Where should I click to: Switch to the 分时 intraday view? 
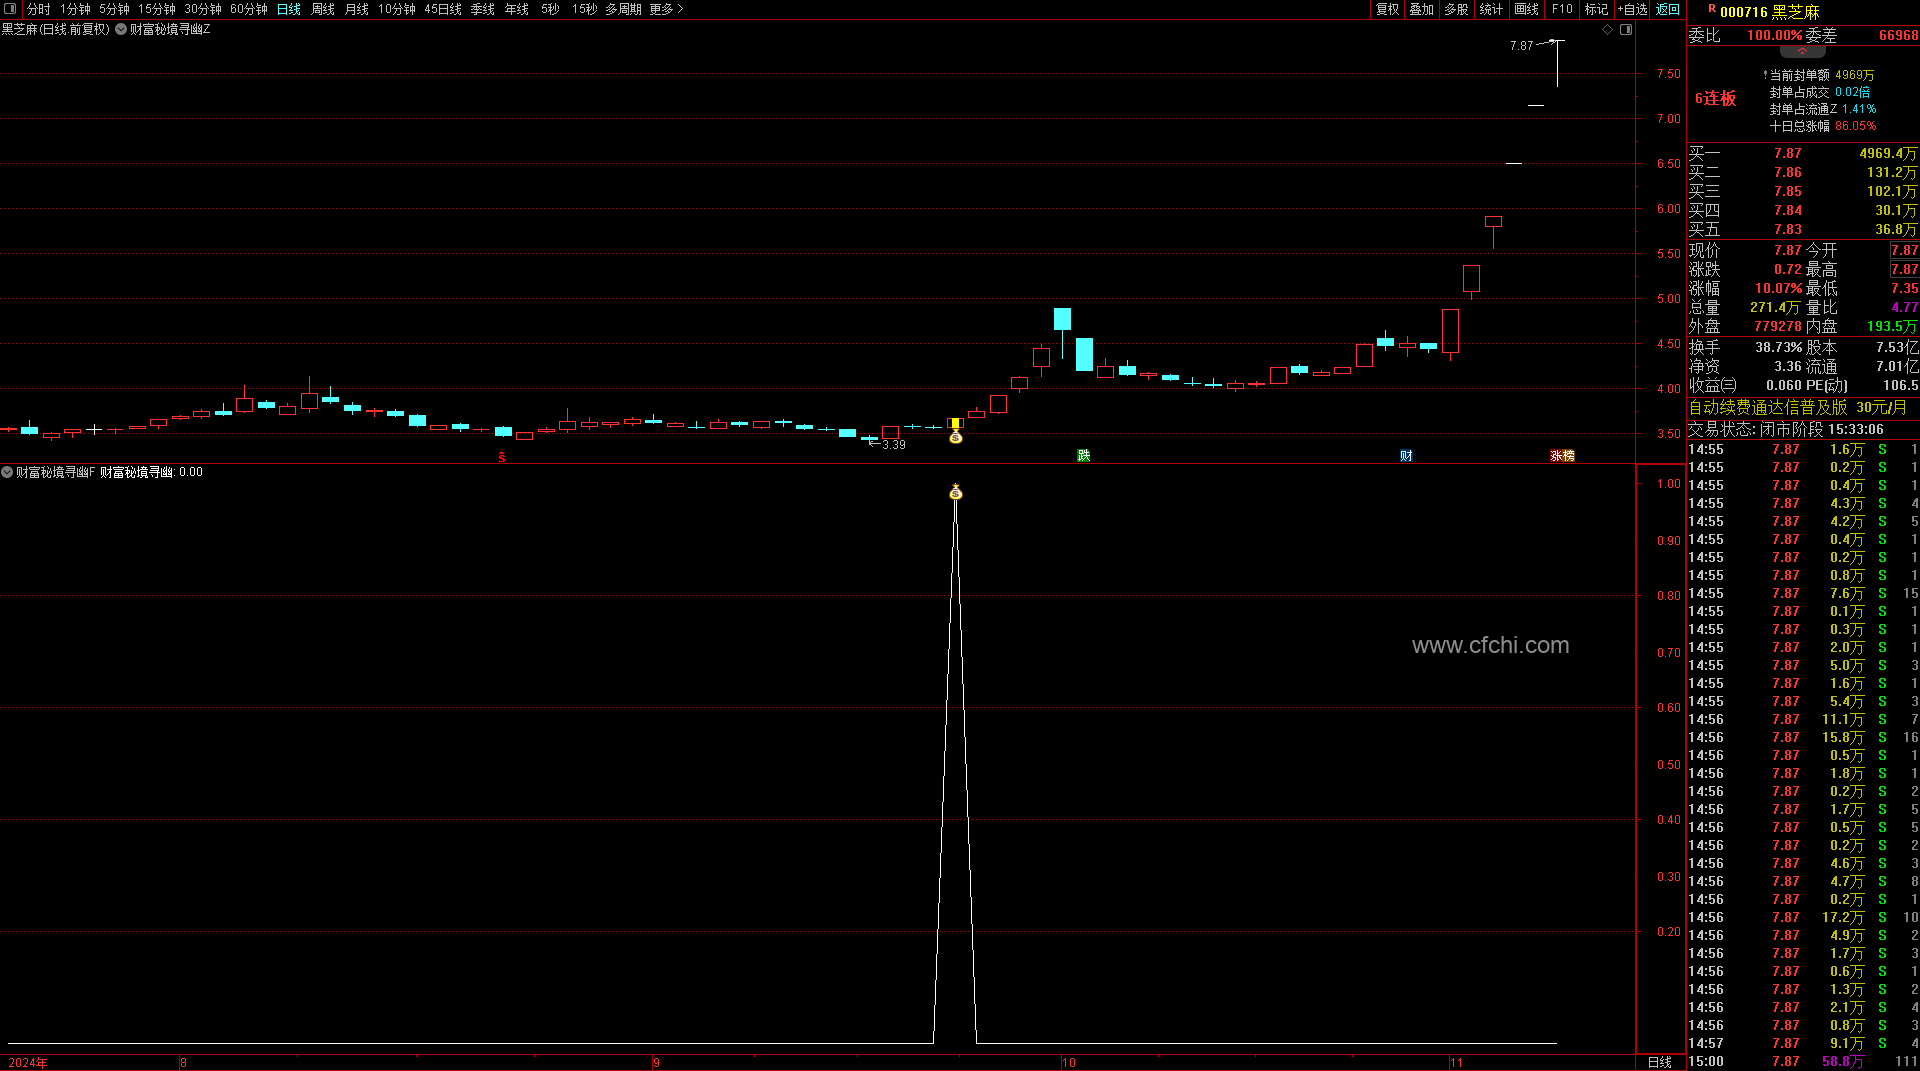coord(38,9)
